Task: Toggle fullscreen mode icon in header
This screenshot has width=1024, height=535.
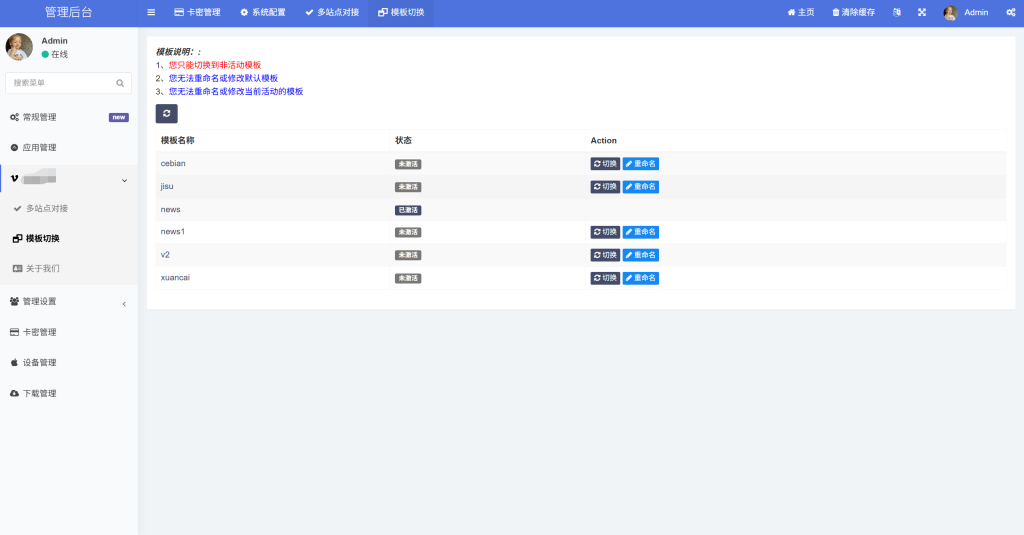Action: pyautogui.click(x=922, y=12)
